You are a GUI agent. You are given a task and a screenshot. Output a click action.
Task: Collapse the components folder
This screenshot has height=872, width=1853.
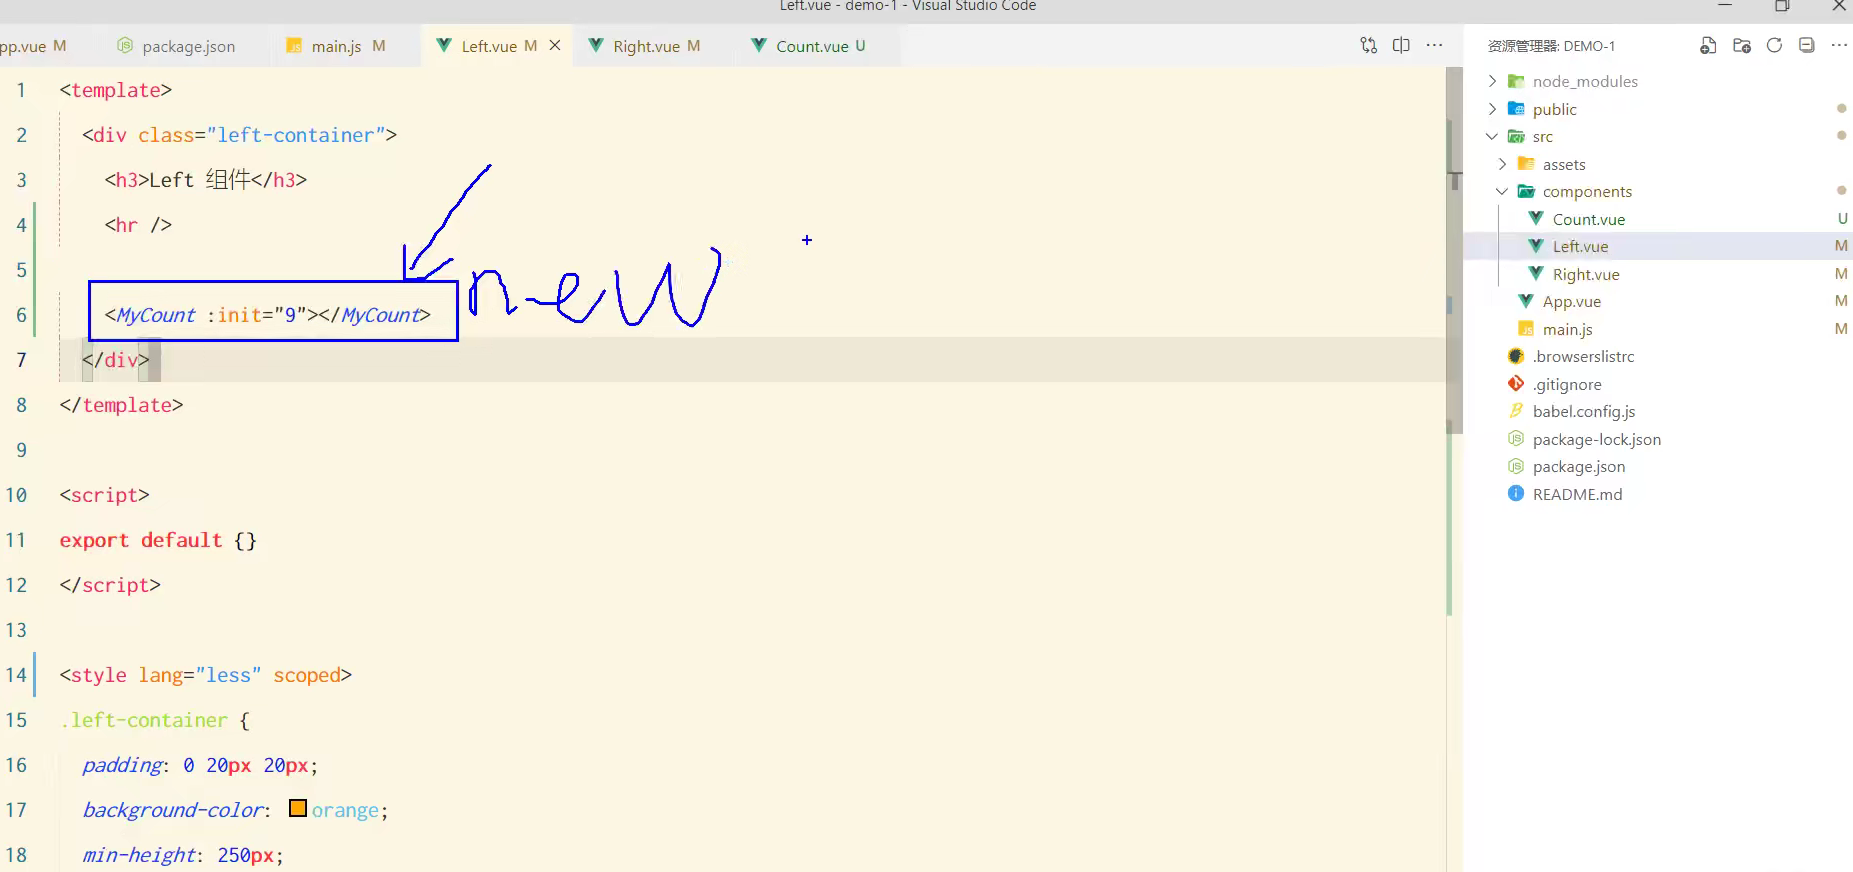1502,191
